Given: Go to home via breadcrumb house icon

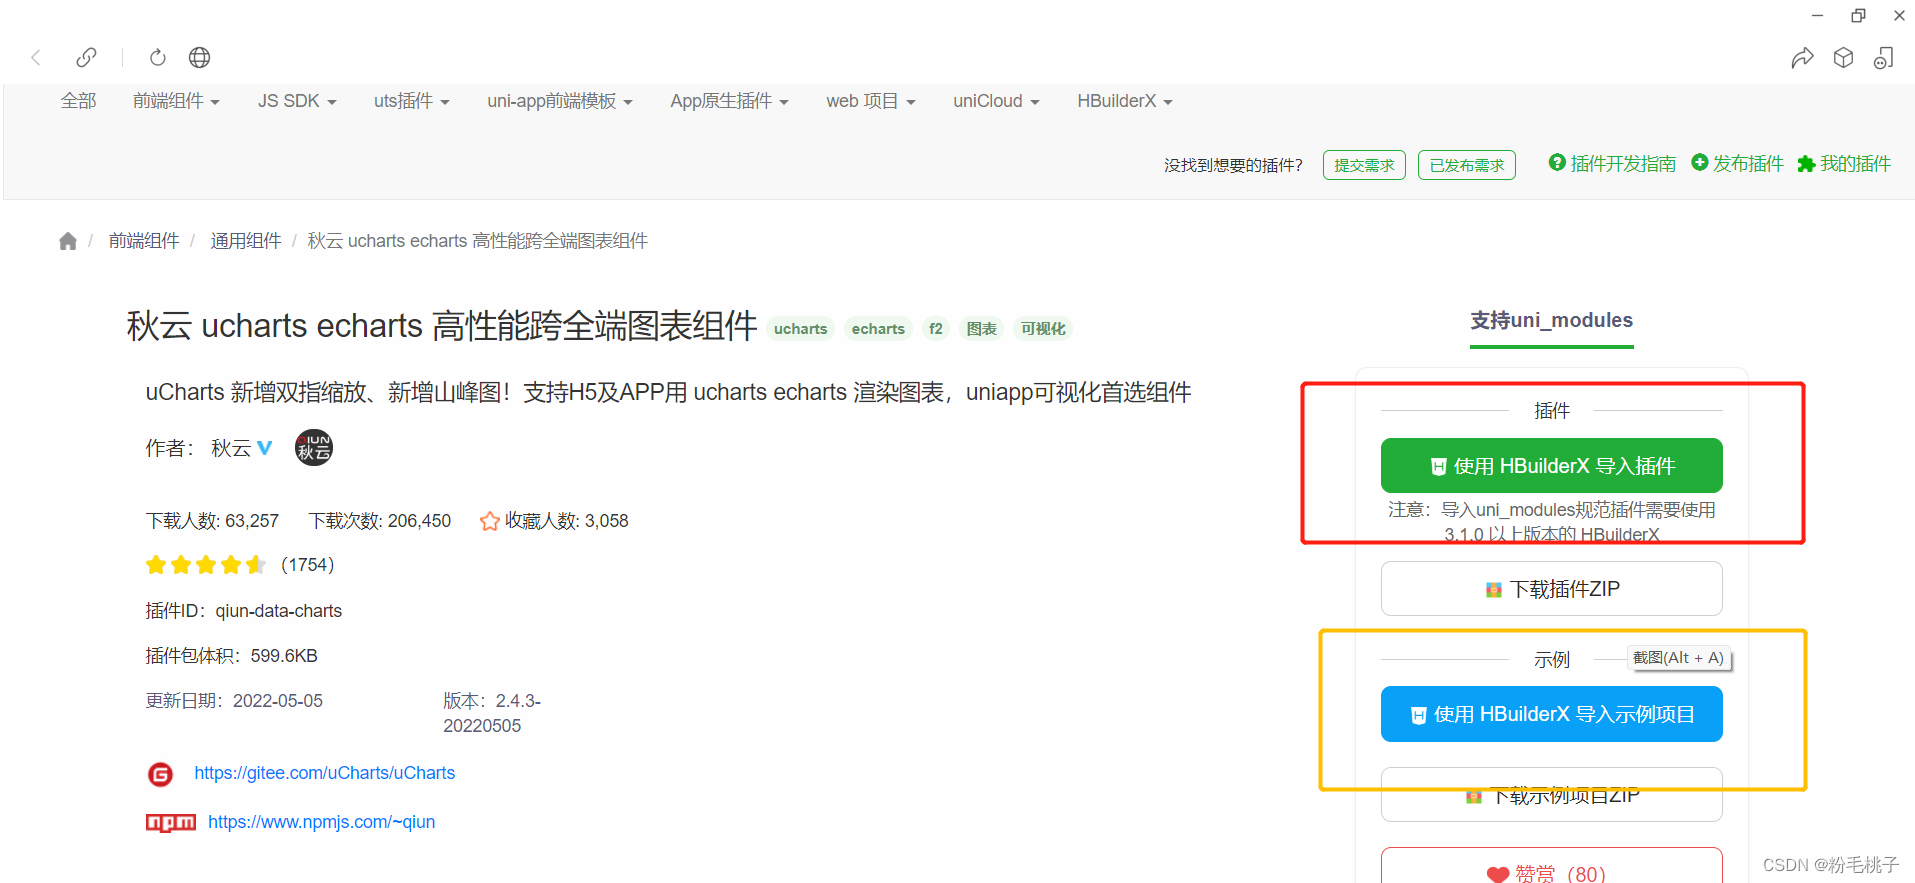Looking at the screenshot, I should point(68,241).
